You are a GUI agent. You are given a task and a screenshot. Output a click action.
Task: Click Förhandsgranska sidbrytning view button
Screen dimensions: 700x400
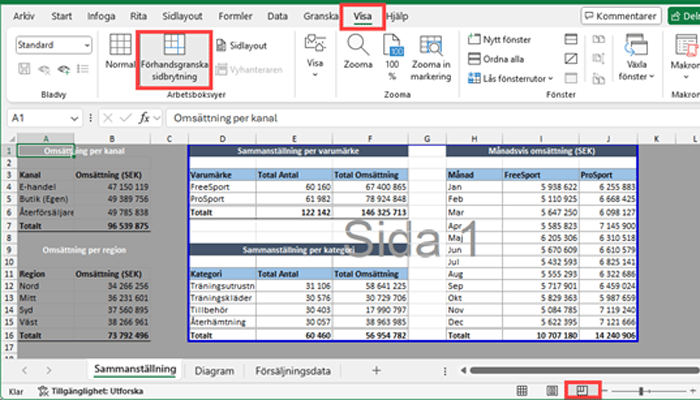(x=176, y=57)
